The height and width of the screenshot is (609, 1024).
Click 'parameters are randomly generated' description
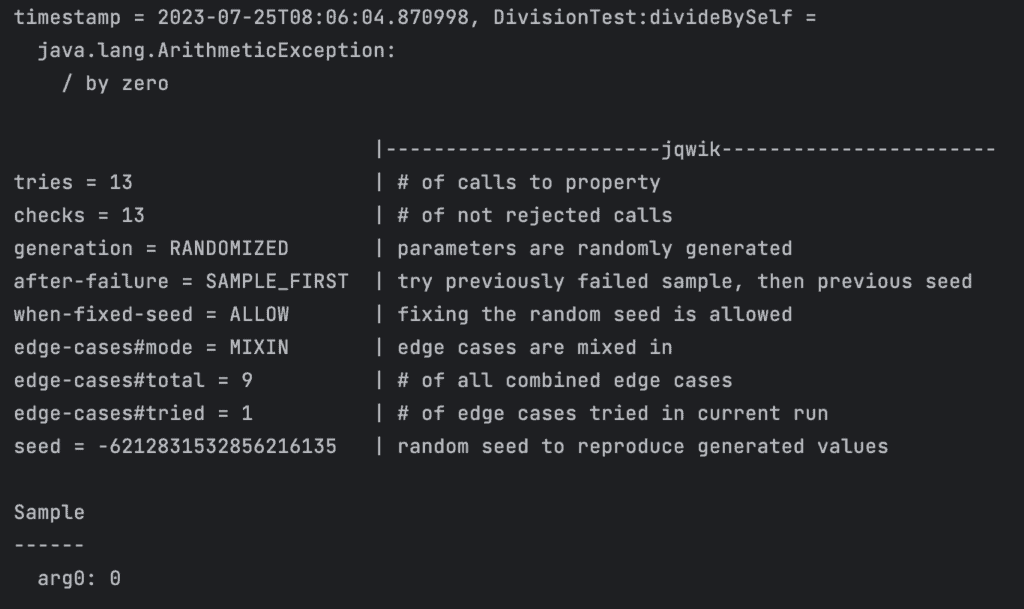click(x=594, y=249)
